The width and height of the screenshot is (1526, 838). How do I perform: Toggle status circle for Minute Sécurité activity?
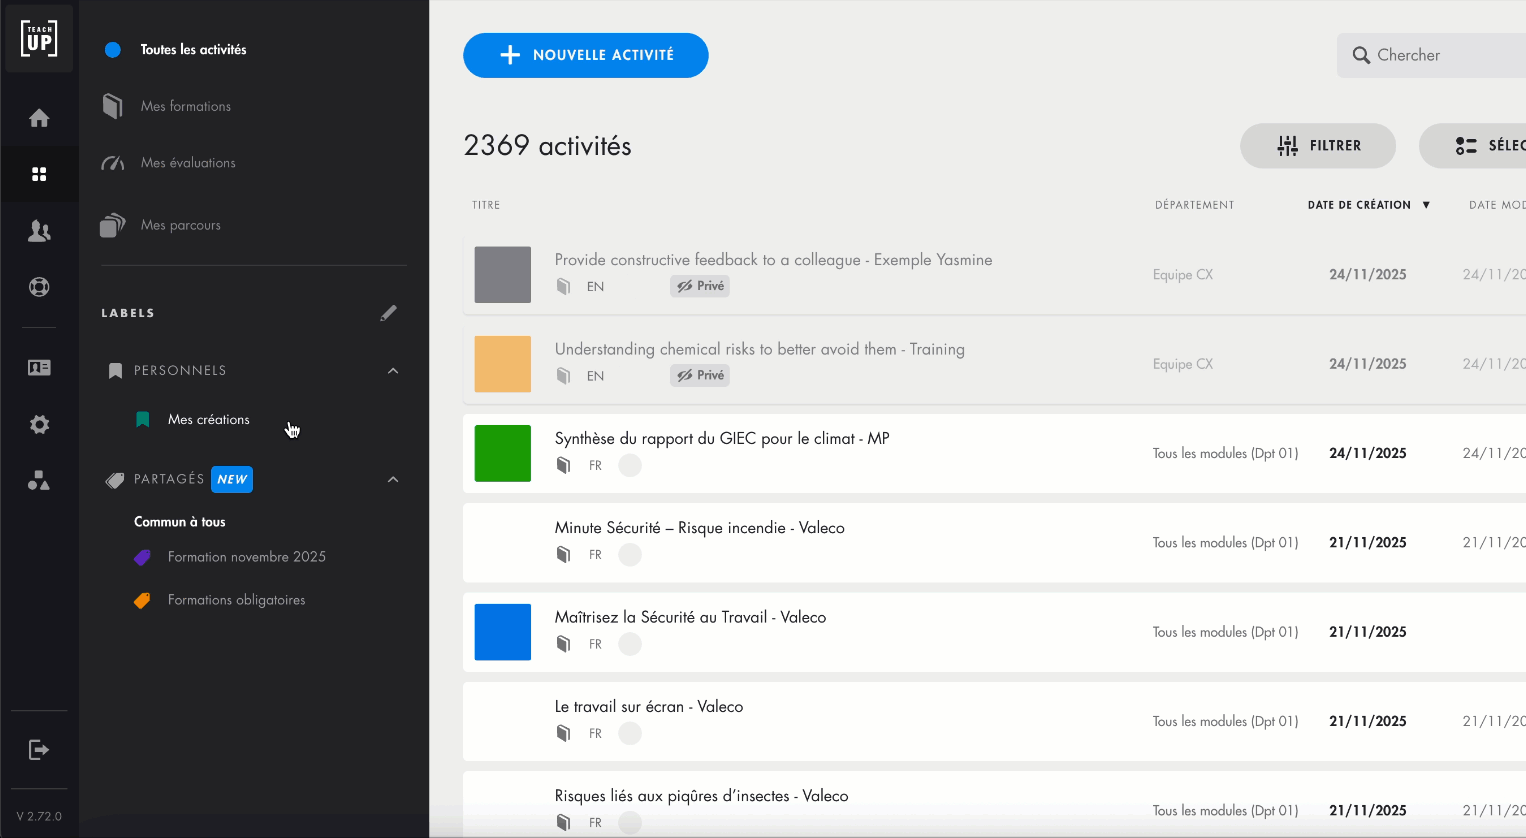coord(630,555)
